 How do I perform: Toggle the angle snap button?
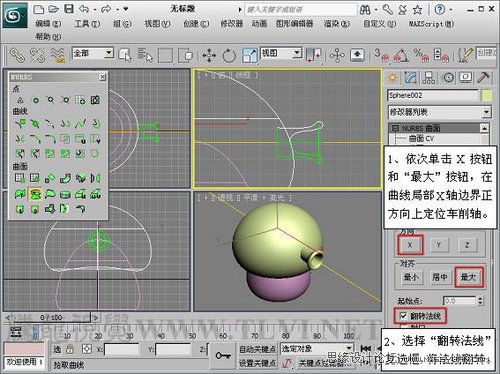401,55
